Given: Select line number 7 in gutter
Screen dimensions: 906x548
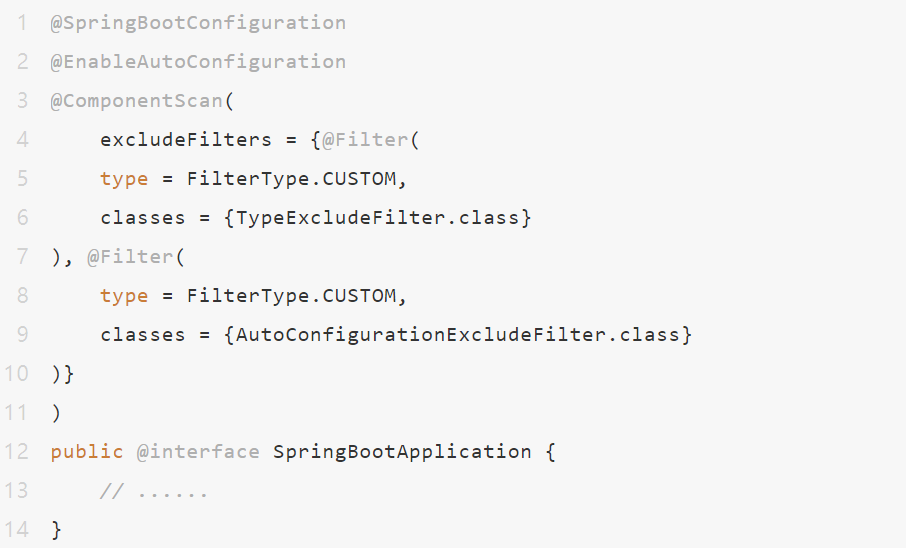Looking at the screenshot, I should [x=22, y=257].
